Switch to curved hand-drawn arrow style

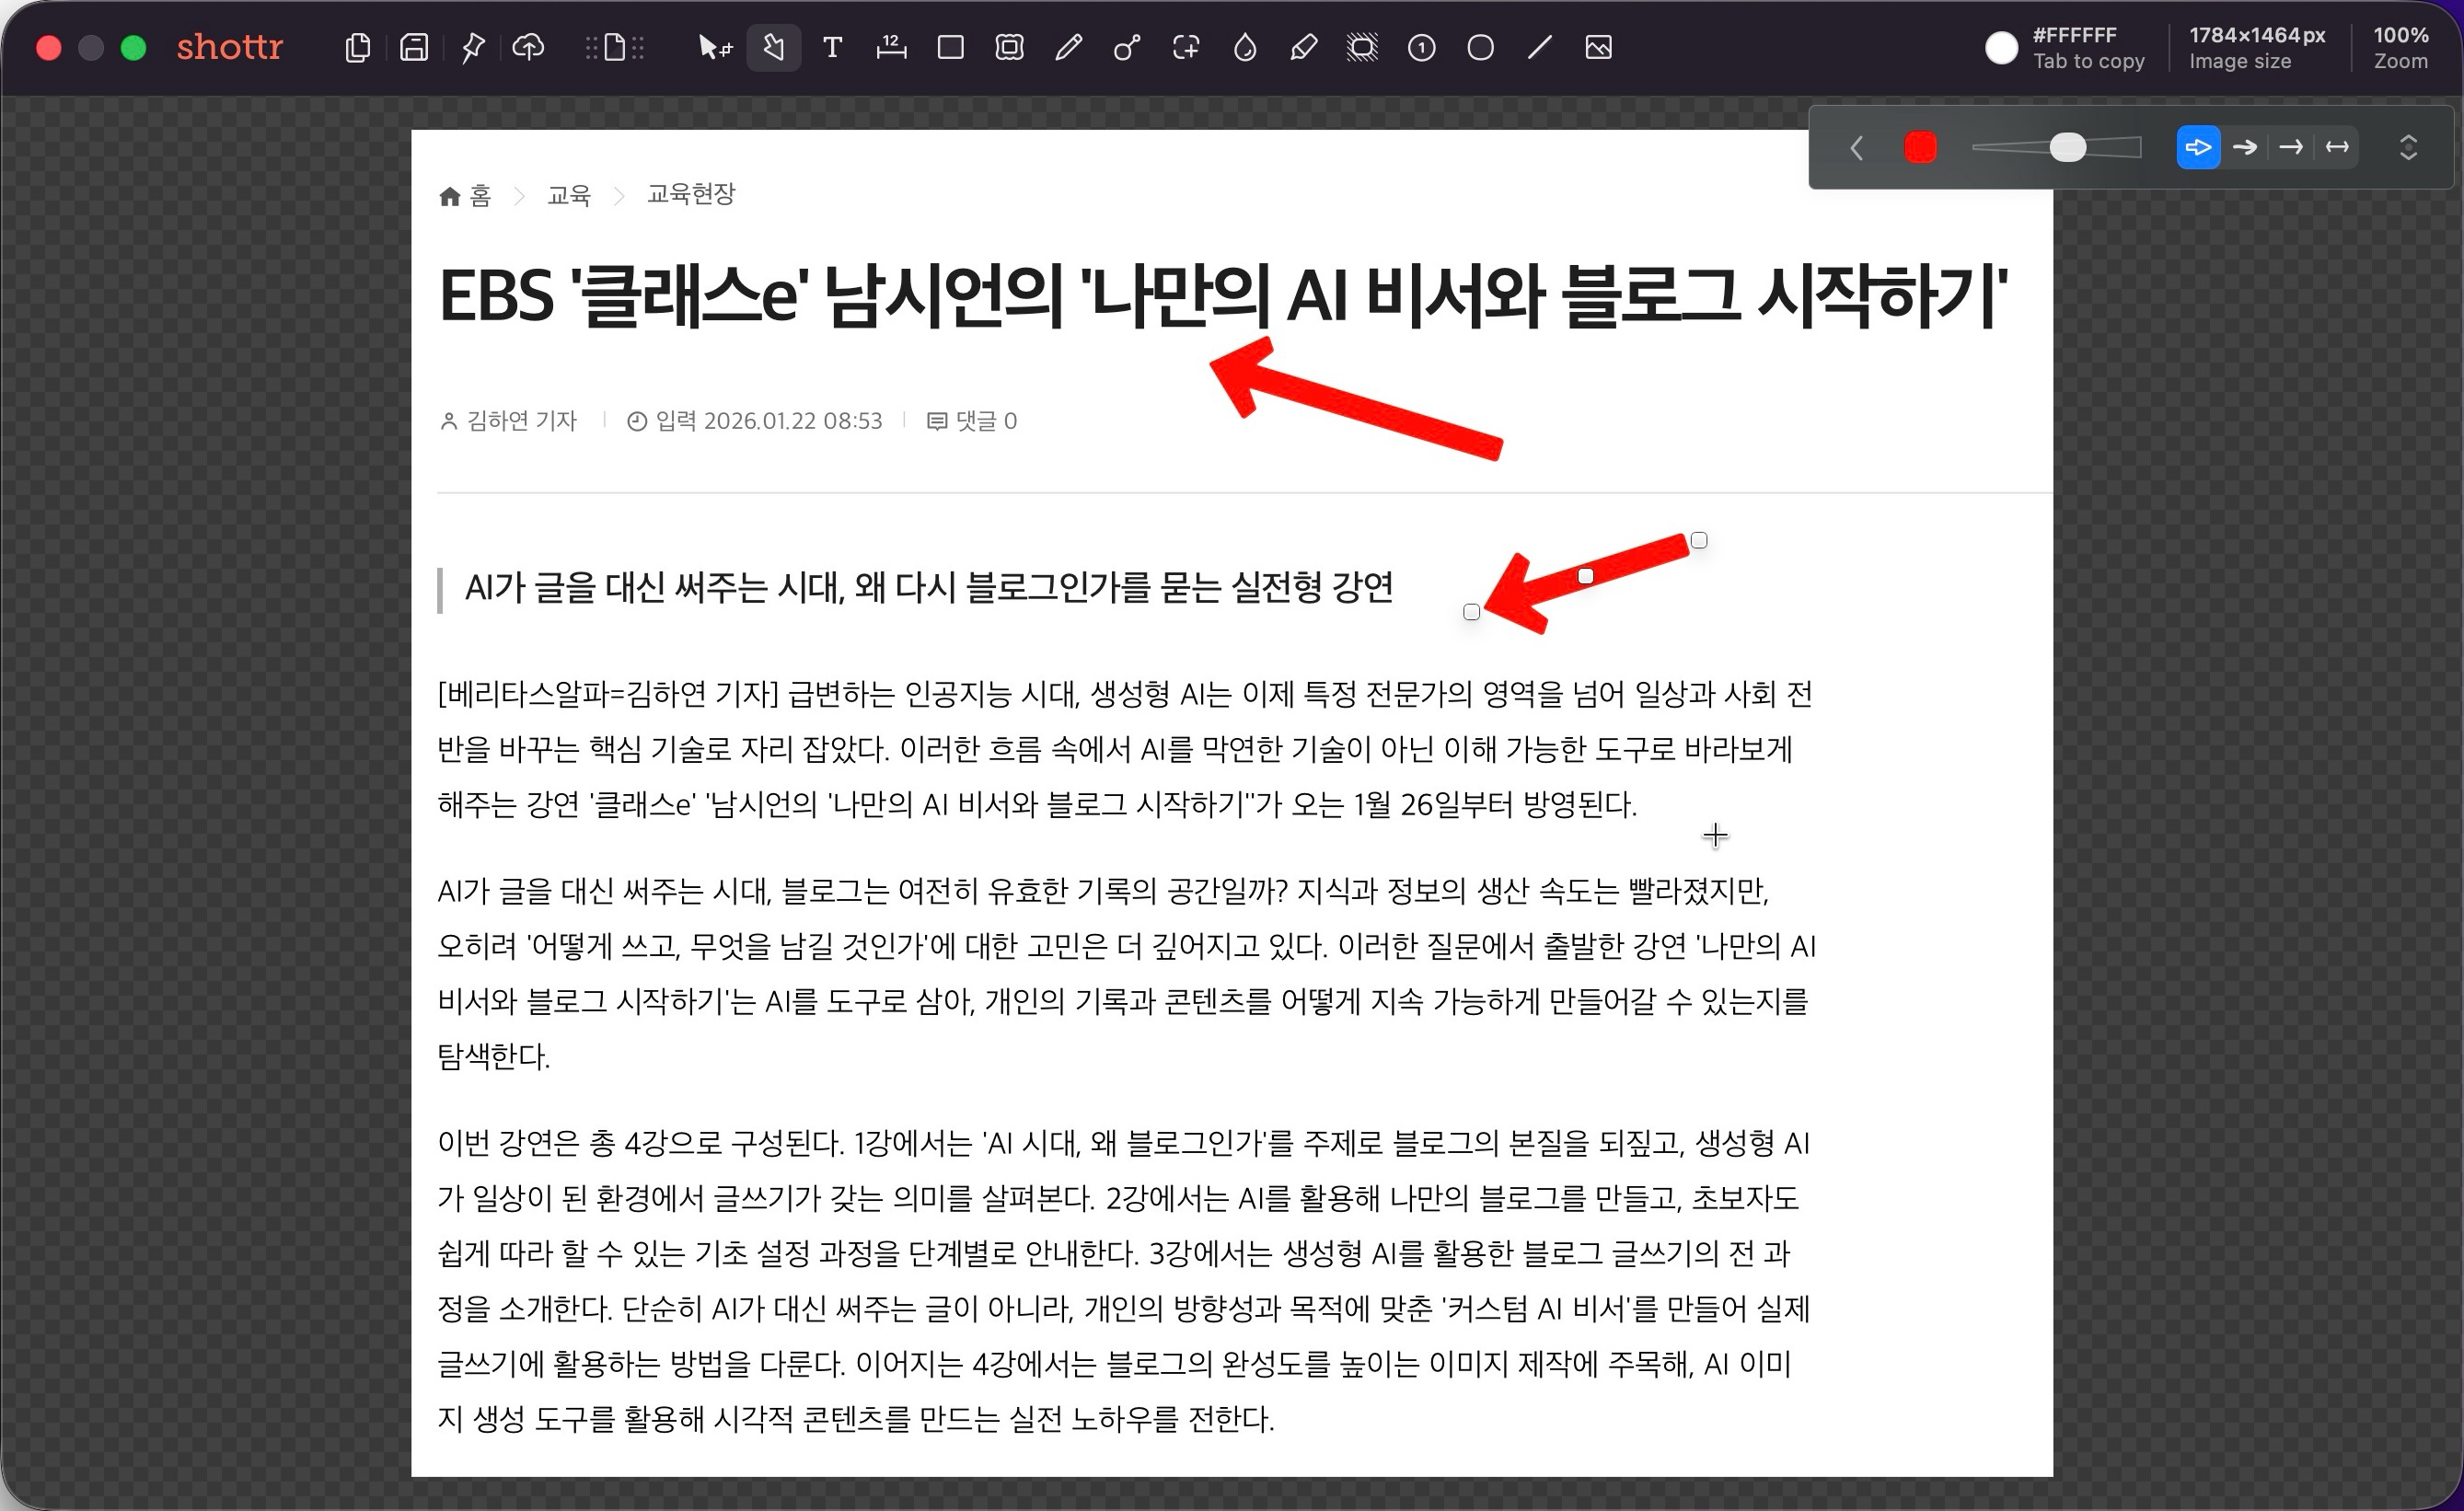(2245, 148)
